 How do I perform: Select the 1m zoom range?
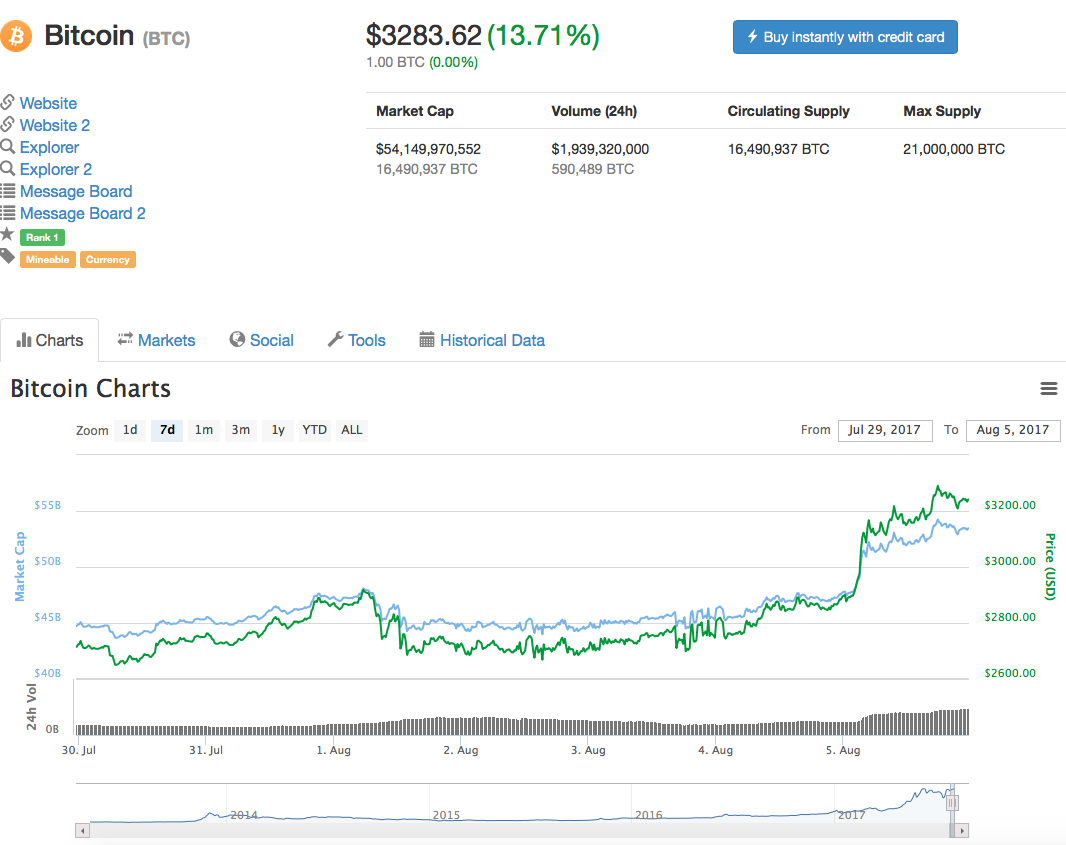point(203,430)
